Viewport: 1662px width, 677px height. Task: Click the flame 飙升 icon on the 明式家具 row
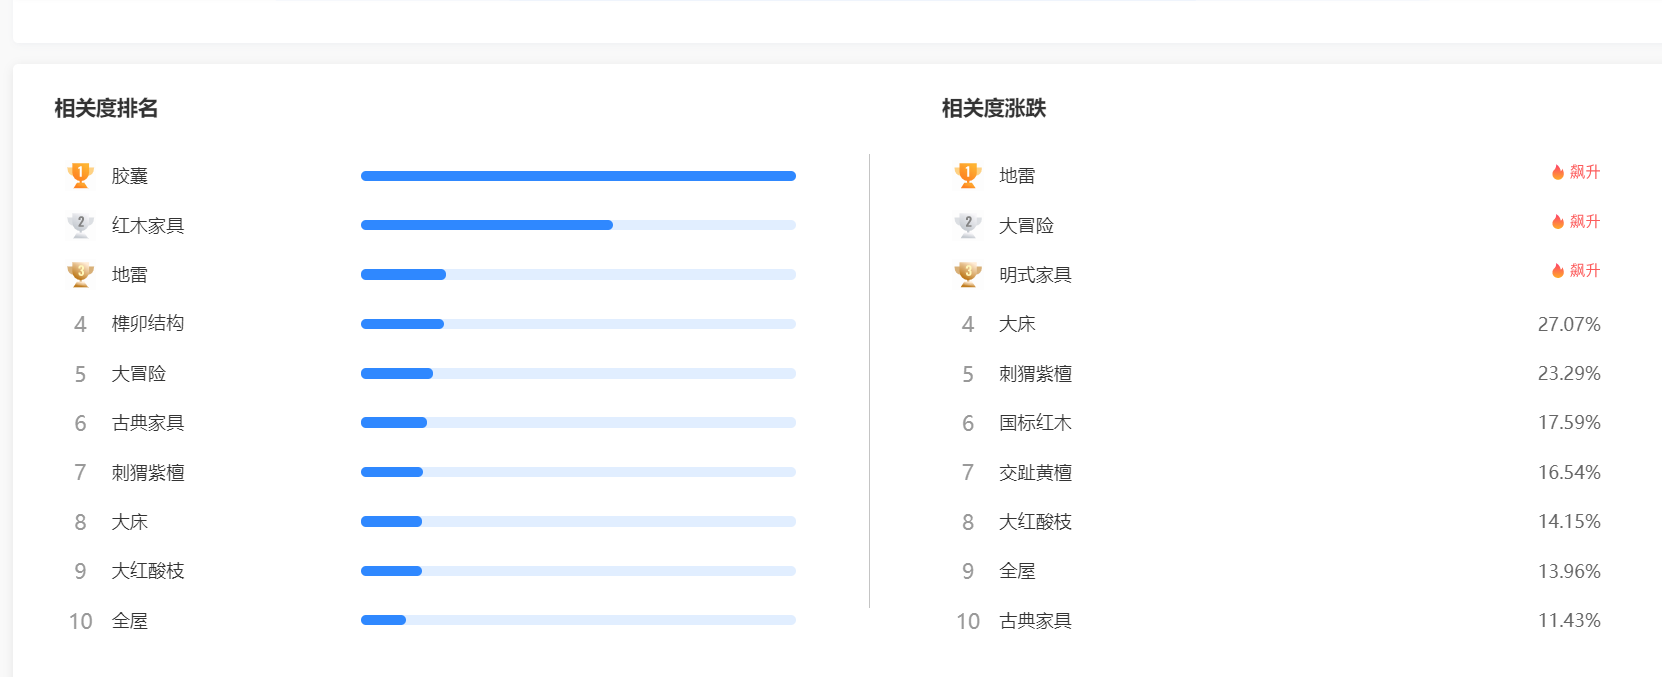1558,270
